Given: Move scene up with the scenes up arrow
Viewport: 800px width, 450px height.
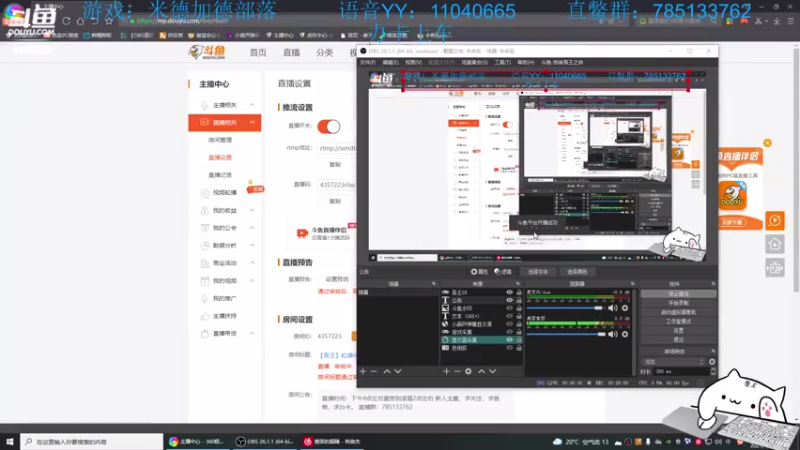Looking at the screenshot, I should click(x=387, y=371).
